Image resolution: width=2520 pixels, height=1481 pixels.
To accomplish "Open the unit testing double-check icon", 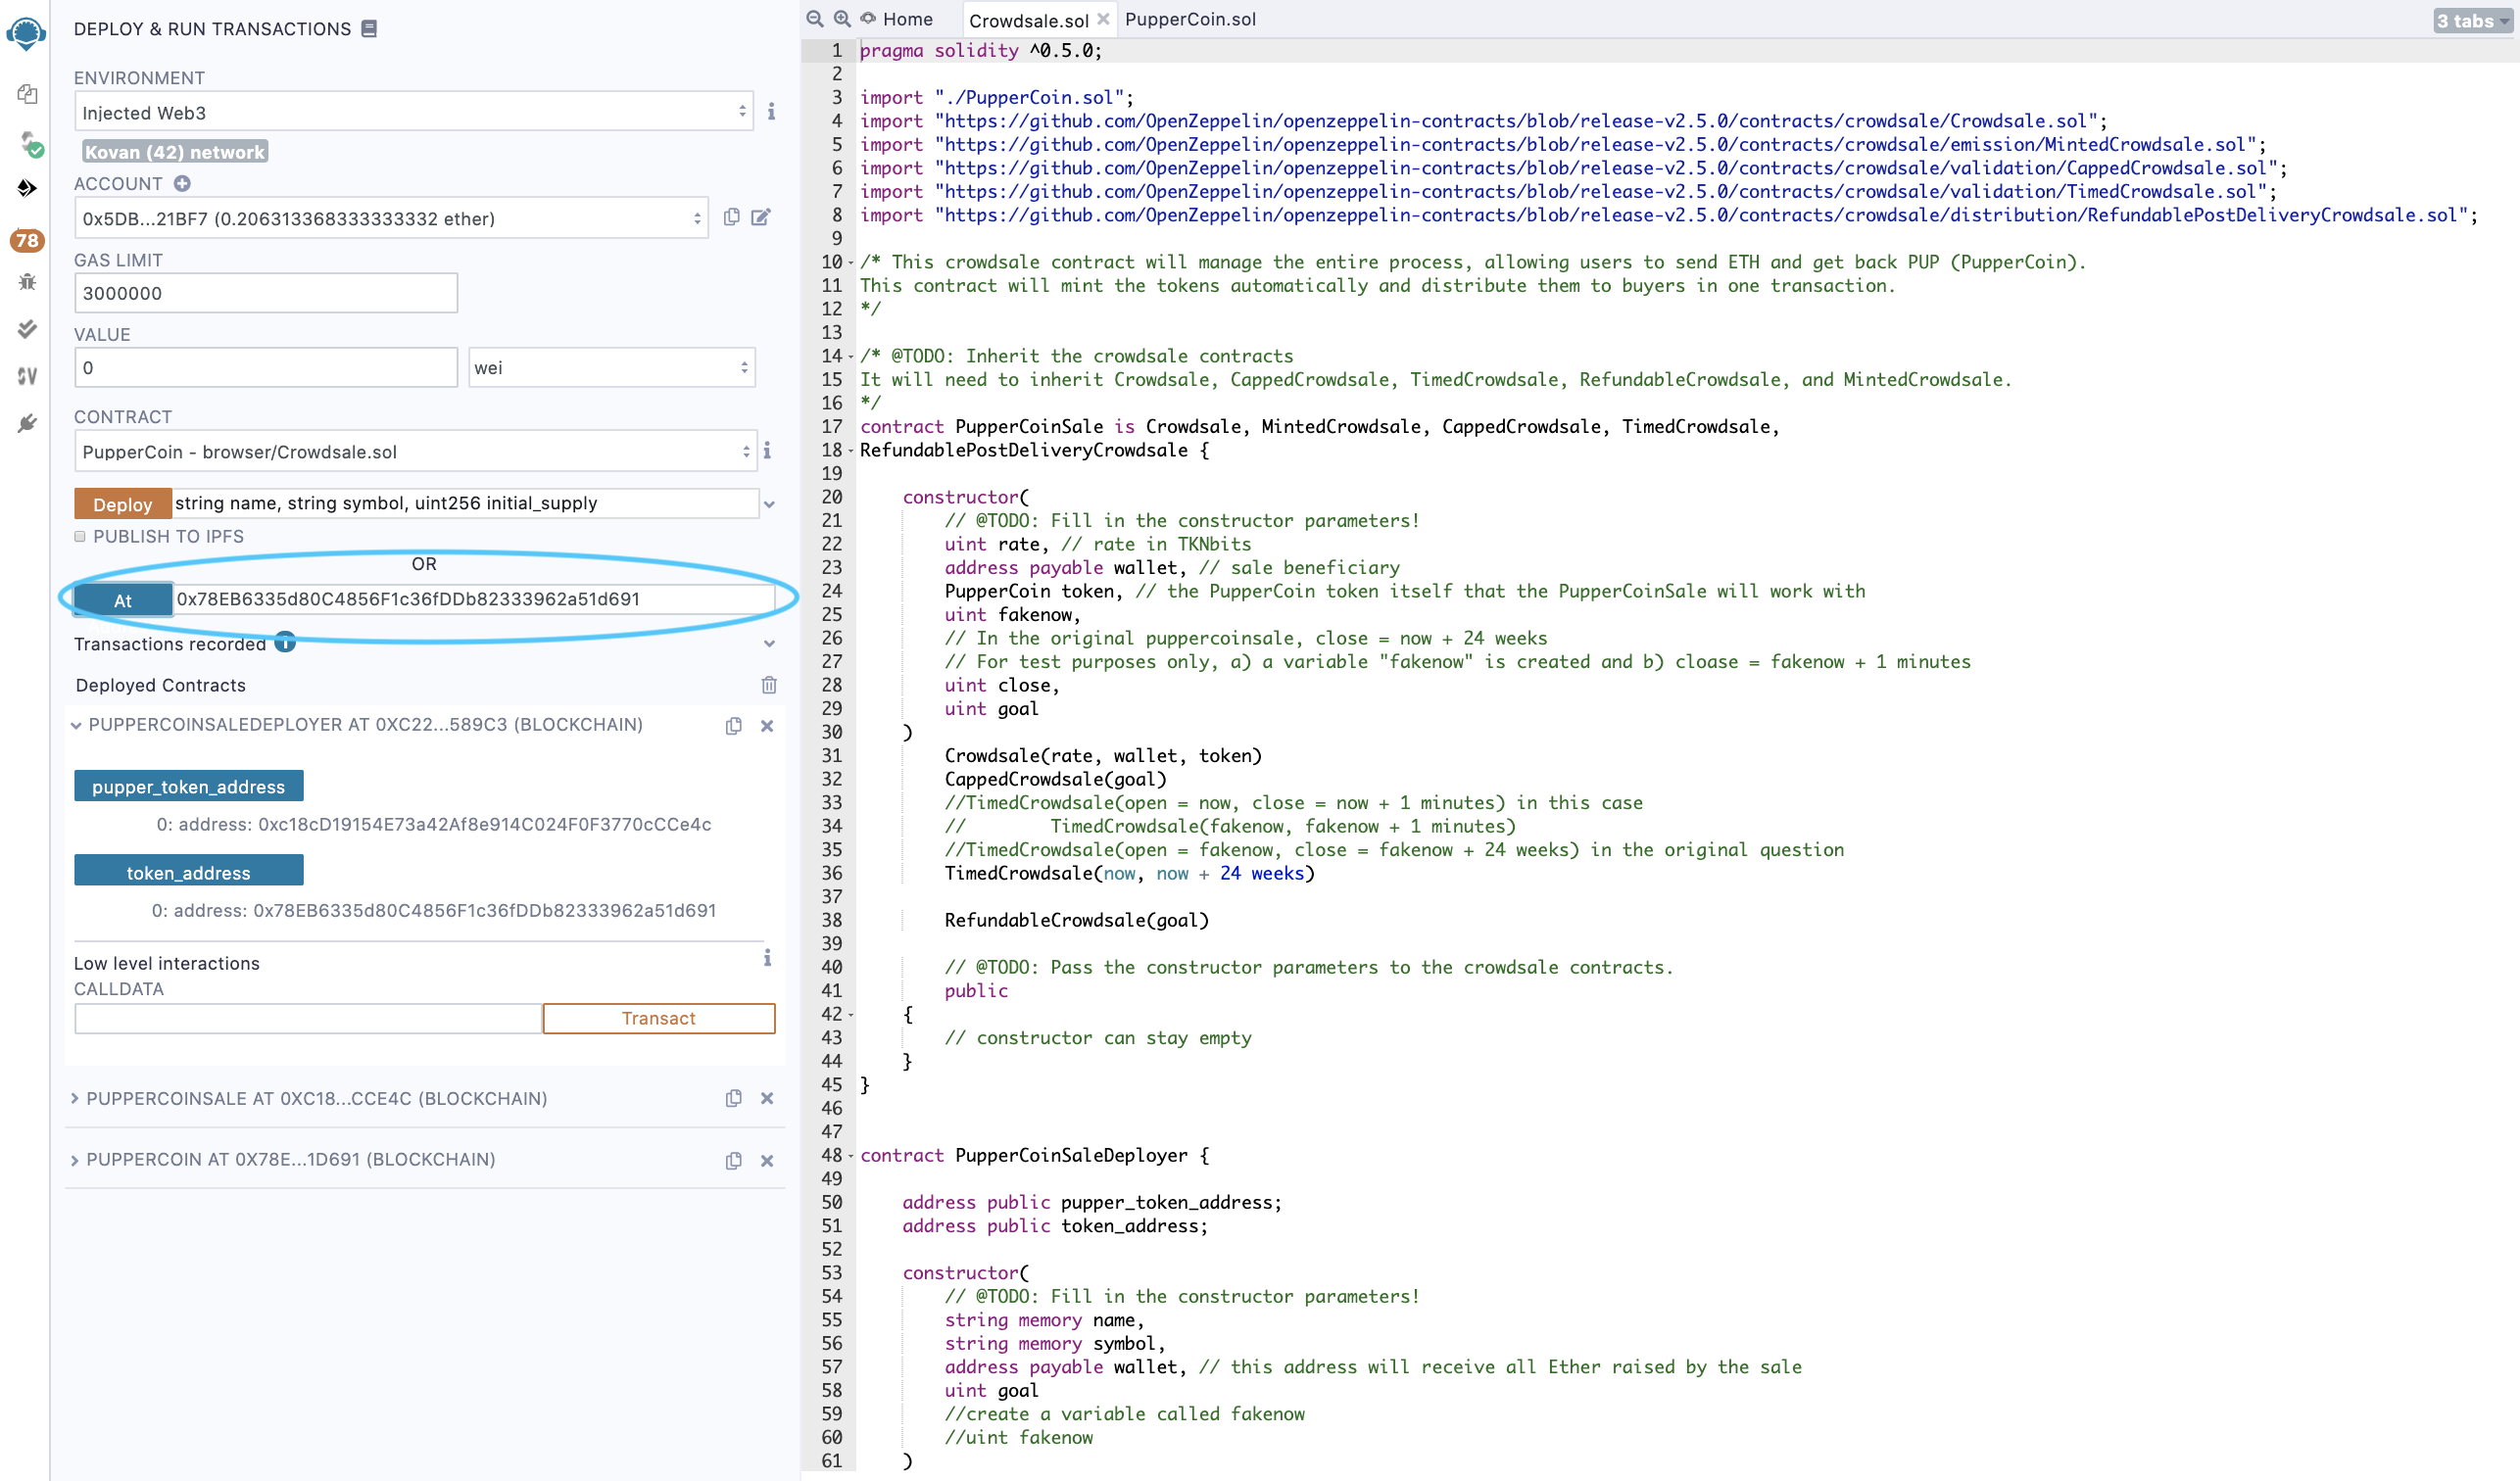I will click(27, 328).
